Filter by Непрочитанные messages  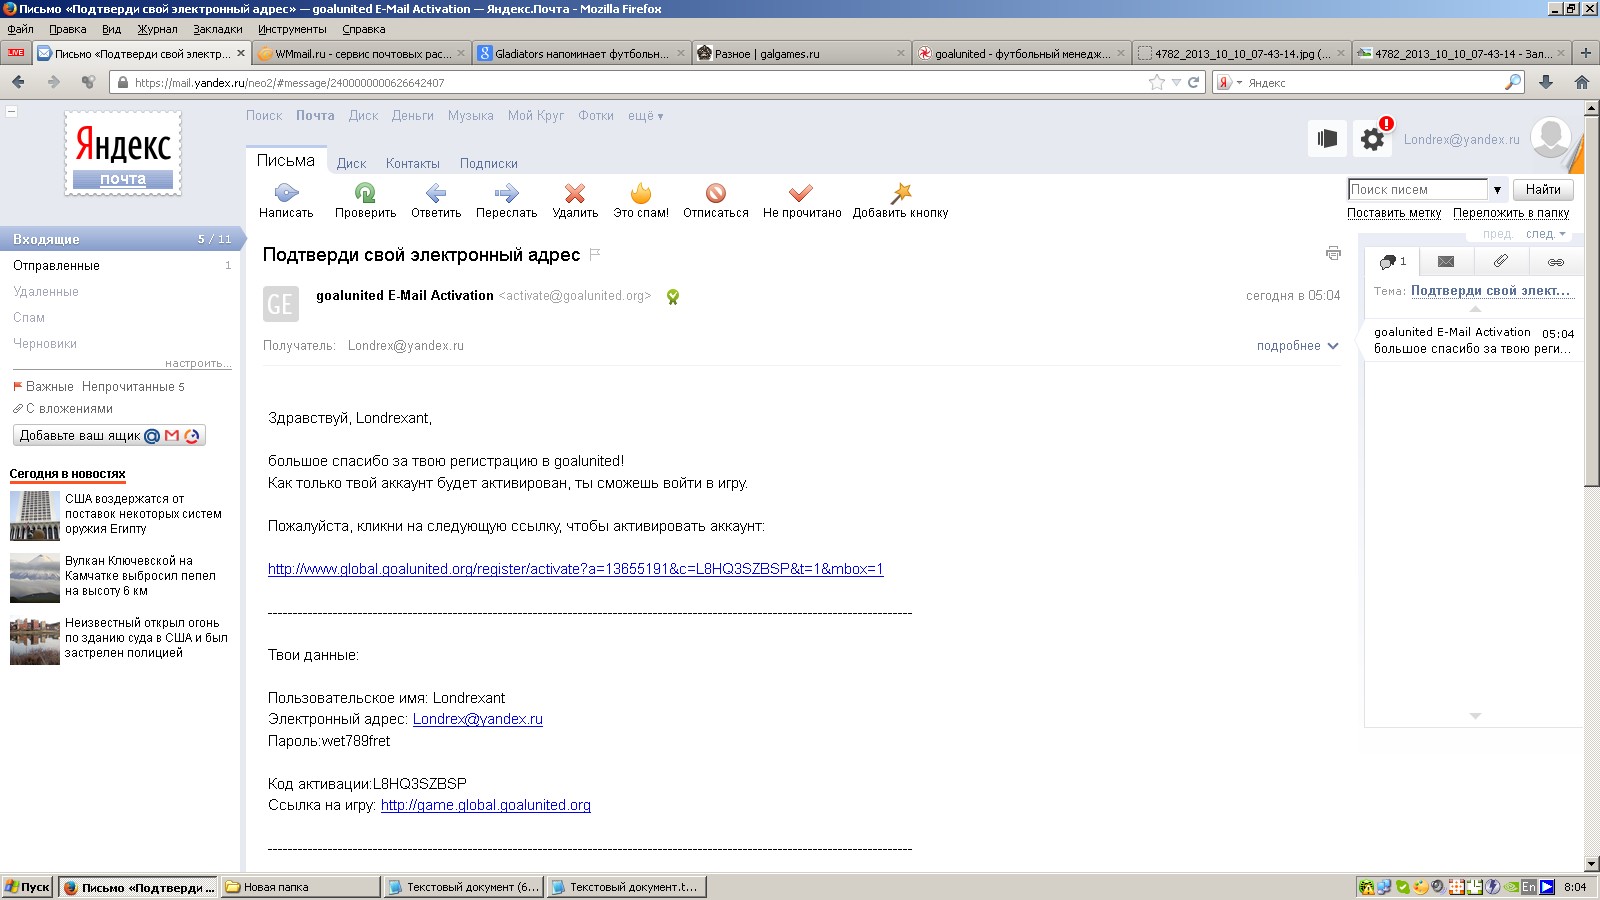pos(133,387)
